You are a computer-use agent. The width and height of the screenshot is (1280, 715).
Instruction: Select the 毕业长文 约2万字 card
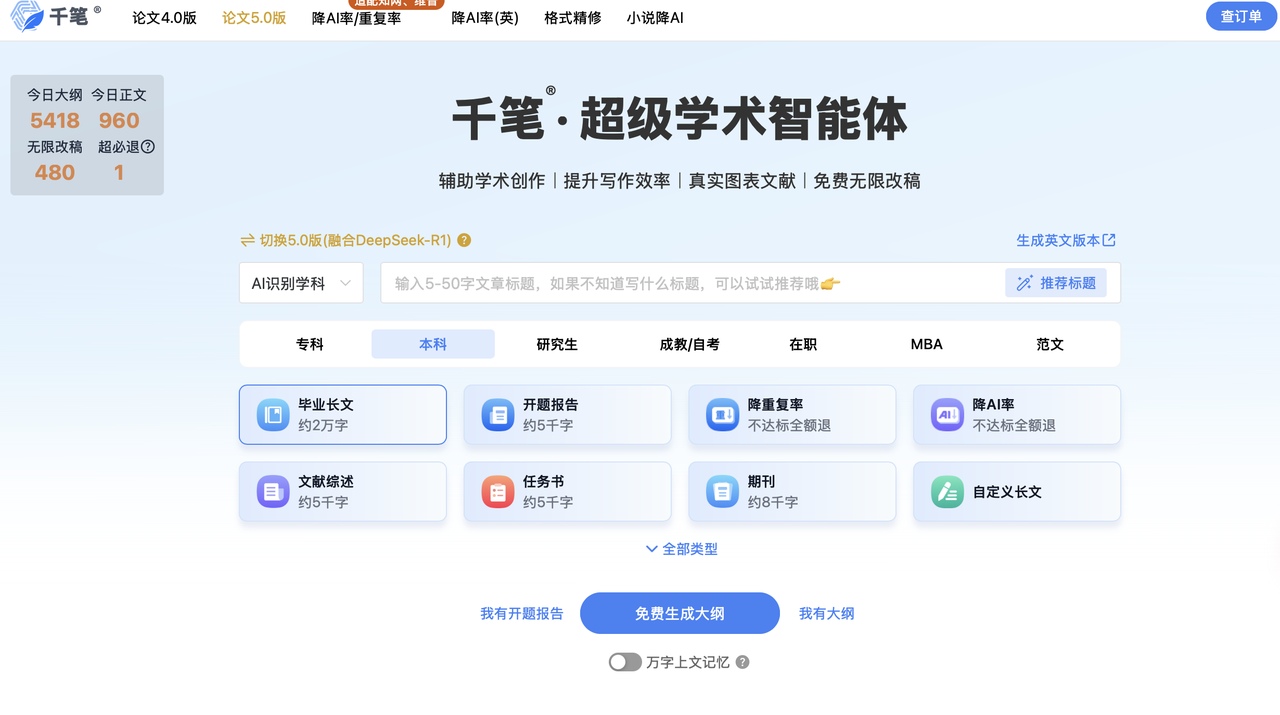pyautogui.click(x=343, y=415)
